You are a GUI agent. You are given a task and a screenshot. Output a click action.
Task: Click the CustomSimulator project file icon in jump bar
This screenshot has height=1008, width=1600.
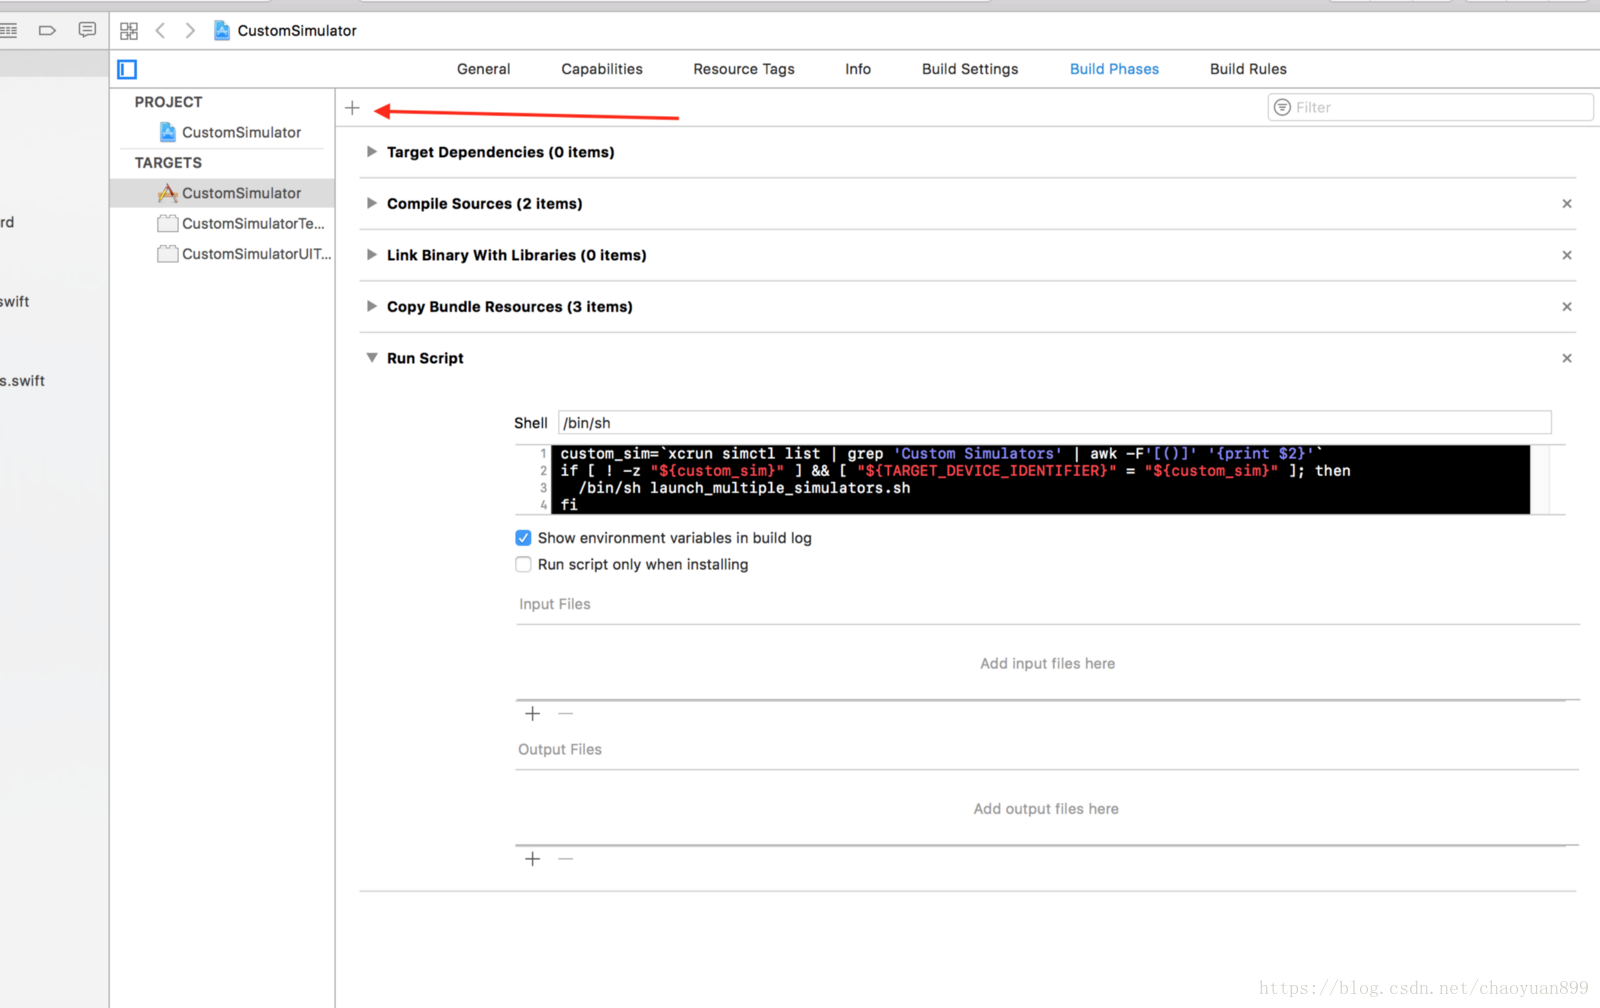pos(222,31)
